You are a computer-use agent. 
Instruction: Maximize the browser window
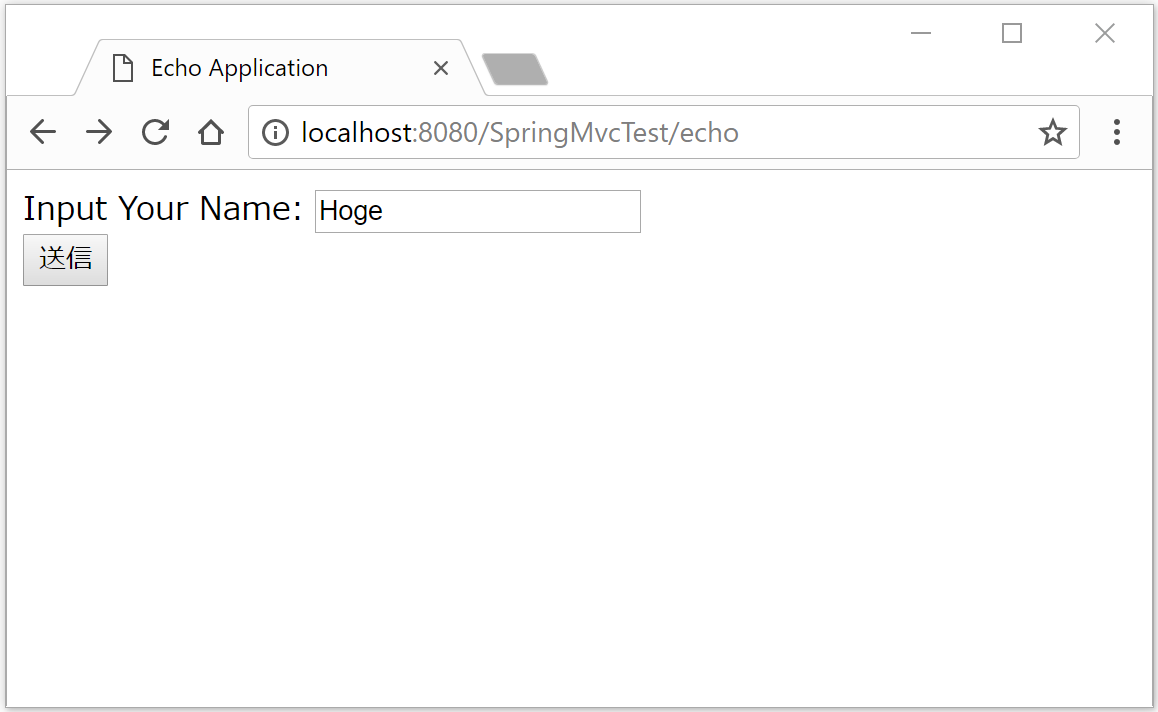[x=1012, y=33]
